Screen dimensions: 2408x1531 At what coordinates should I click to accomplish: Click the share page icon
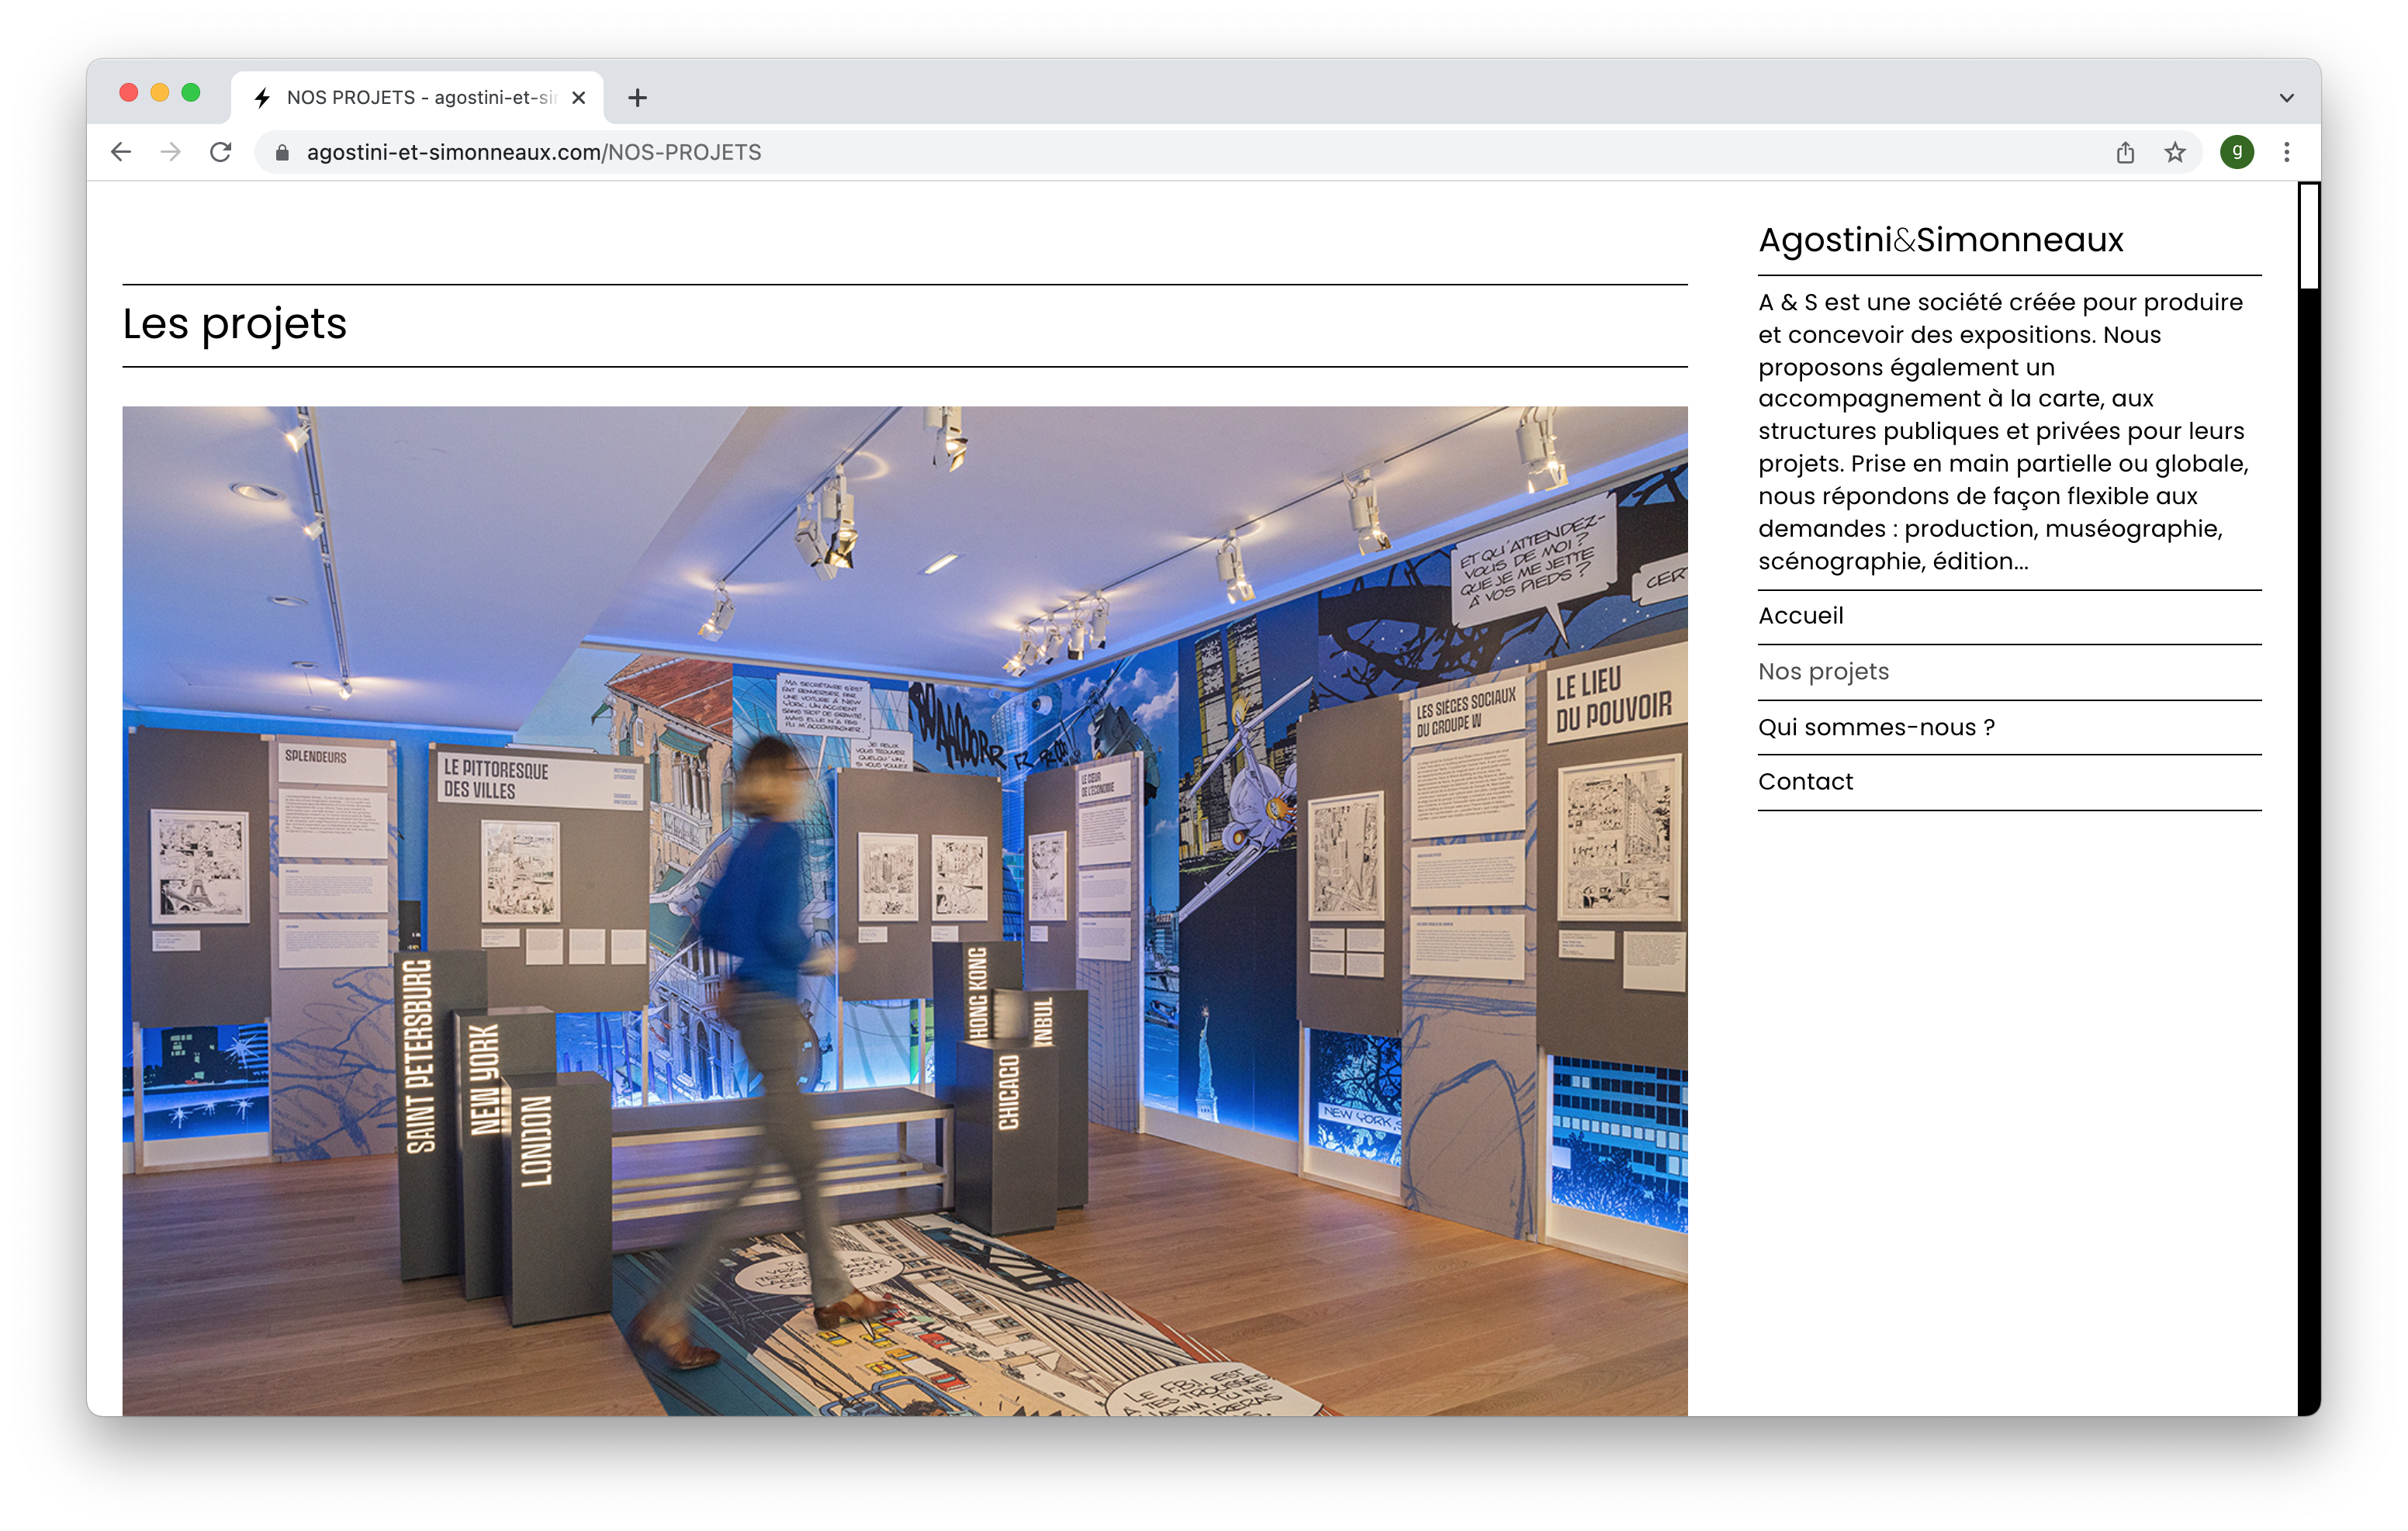pyautogui.click(x=2125, y=152)
